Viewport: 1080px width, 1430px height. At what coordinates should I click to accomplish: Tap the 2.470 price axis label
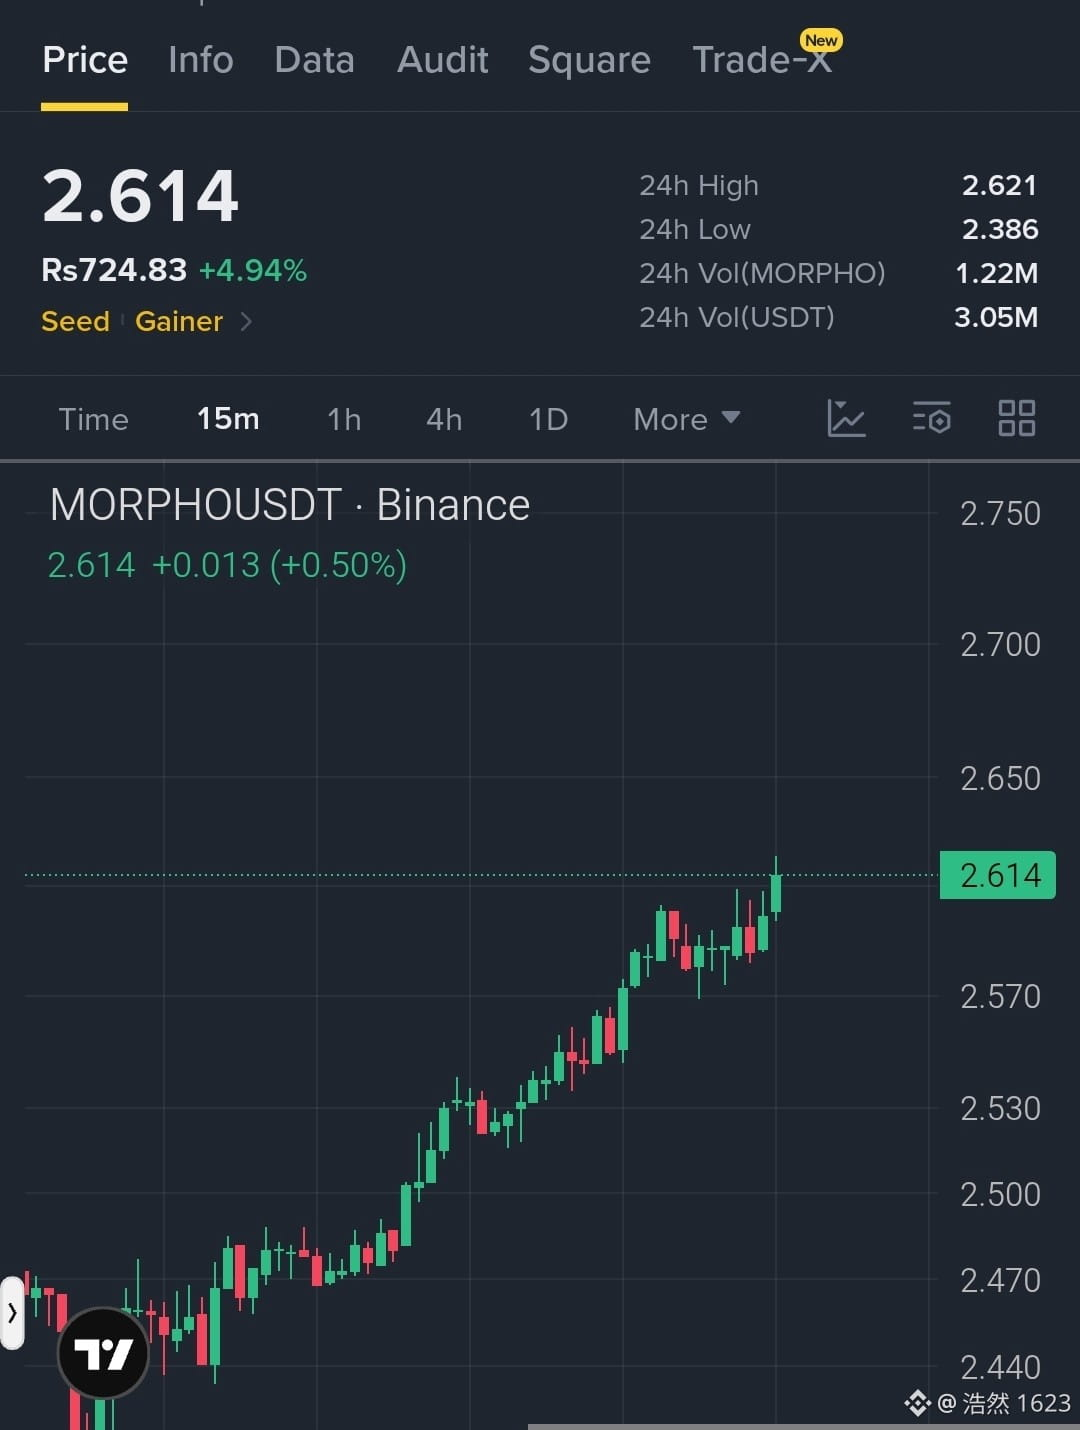click(1000, 1280)
